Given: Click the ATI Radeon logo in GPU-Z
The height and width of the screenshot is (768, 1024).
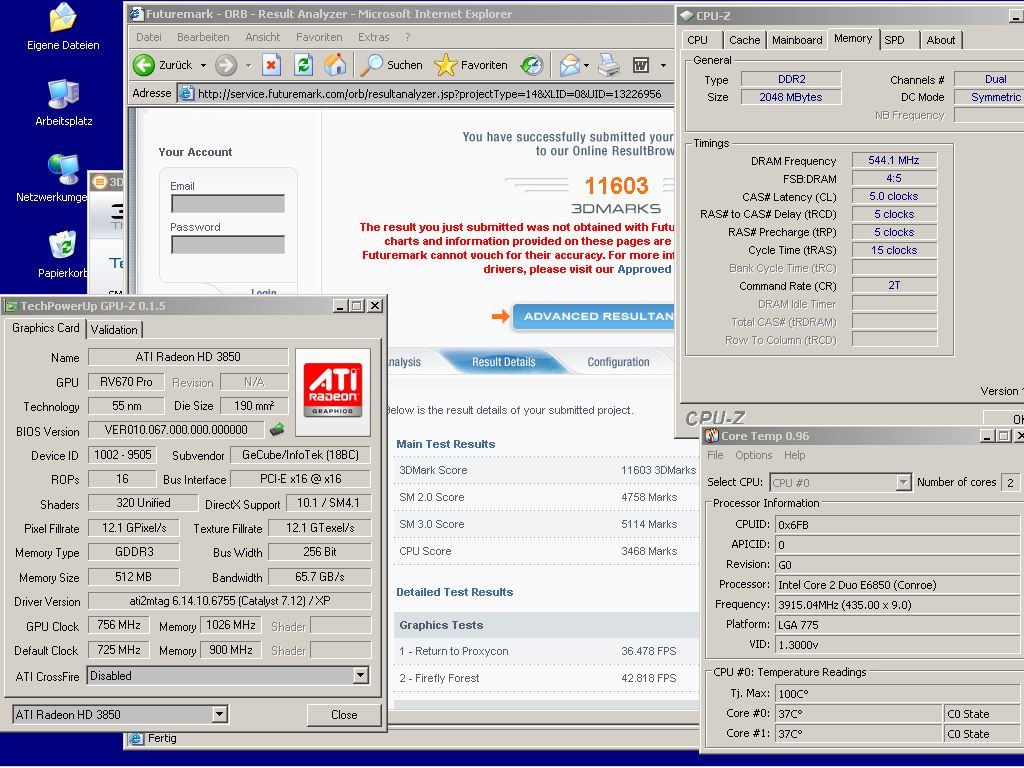Looking at the screenshot, I should [x=332, y=392].
